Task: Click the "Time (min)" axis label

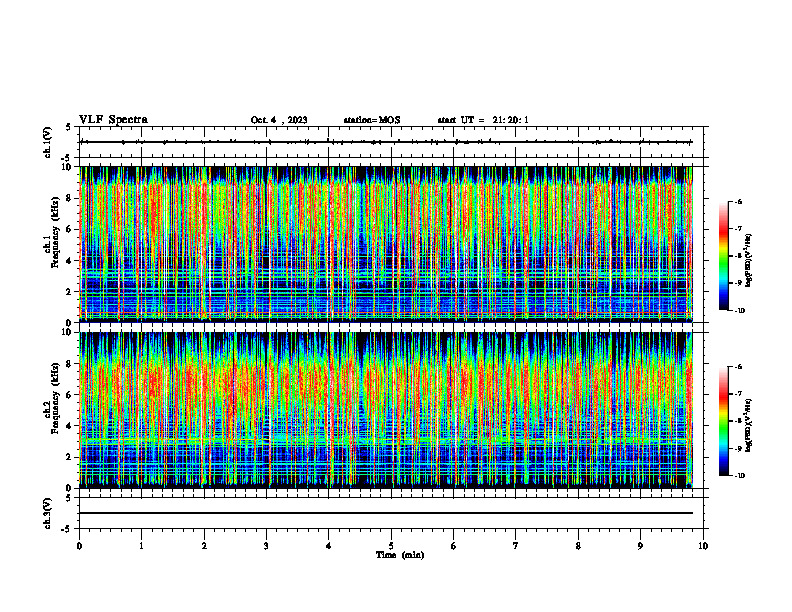Action: [400, 555]
